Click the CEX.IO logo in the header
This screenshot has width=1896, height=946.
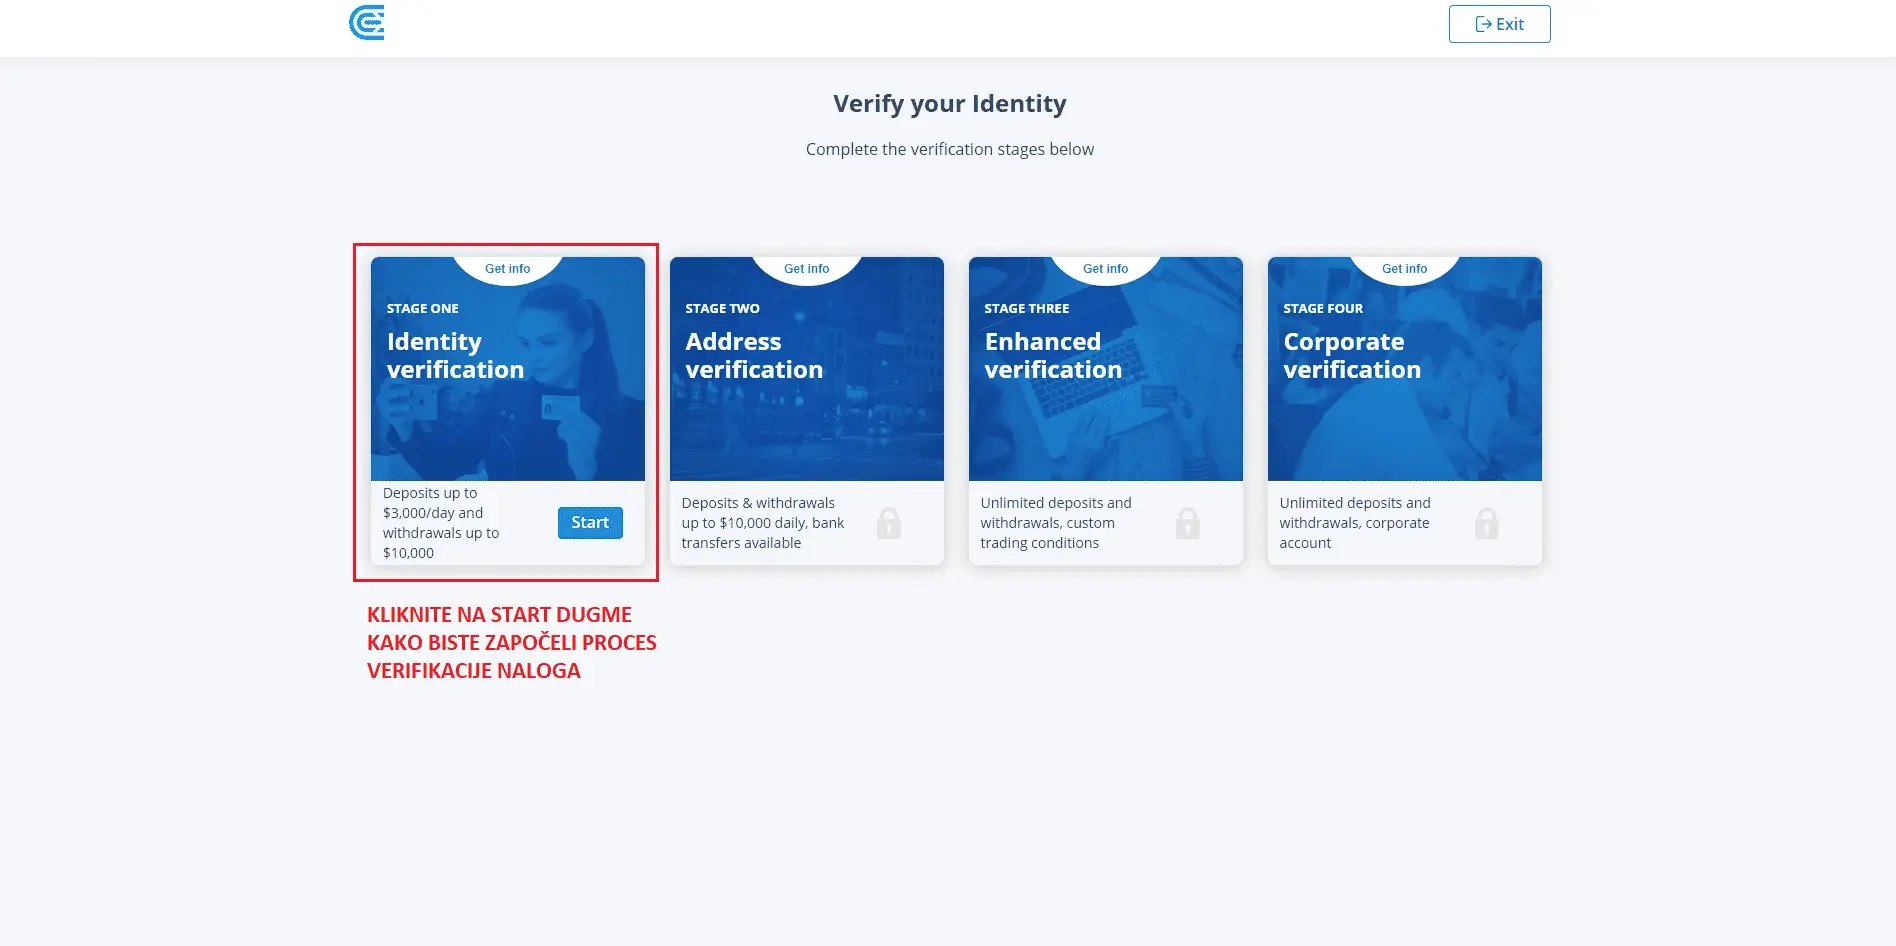click(x=366, y=22)
